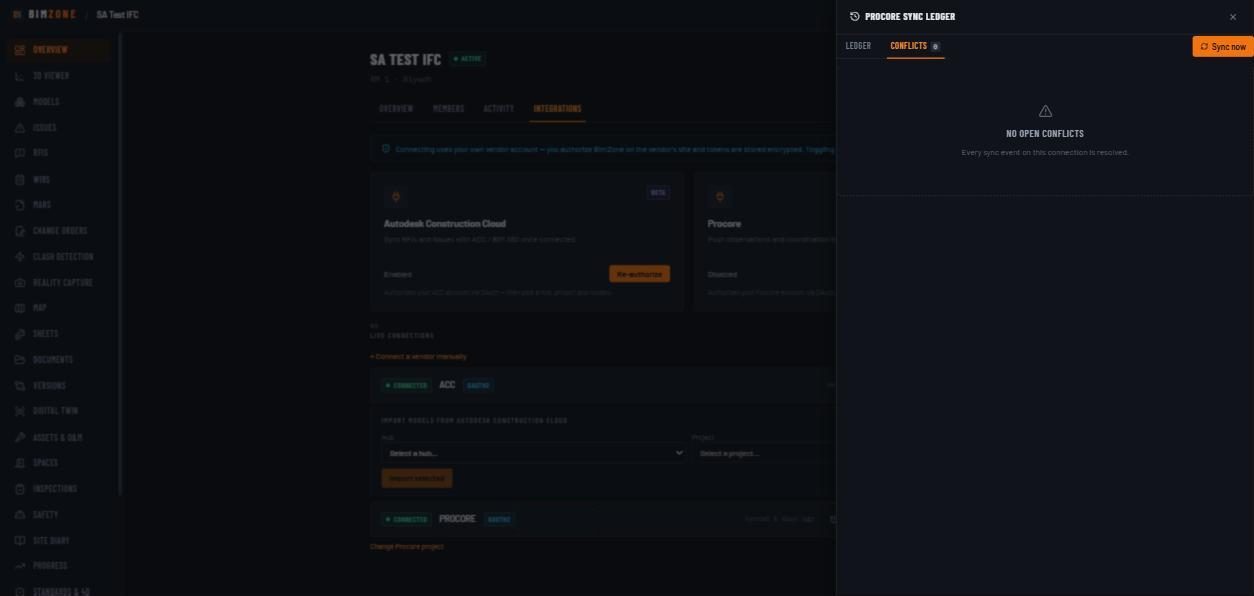Open the Select a hub dropdown

533,453
